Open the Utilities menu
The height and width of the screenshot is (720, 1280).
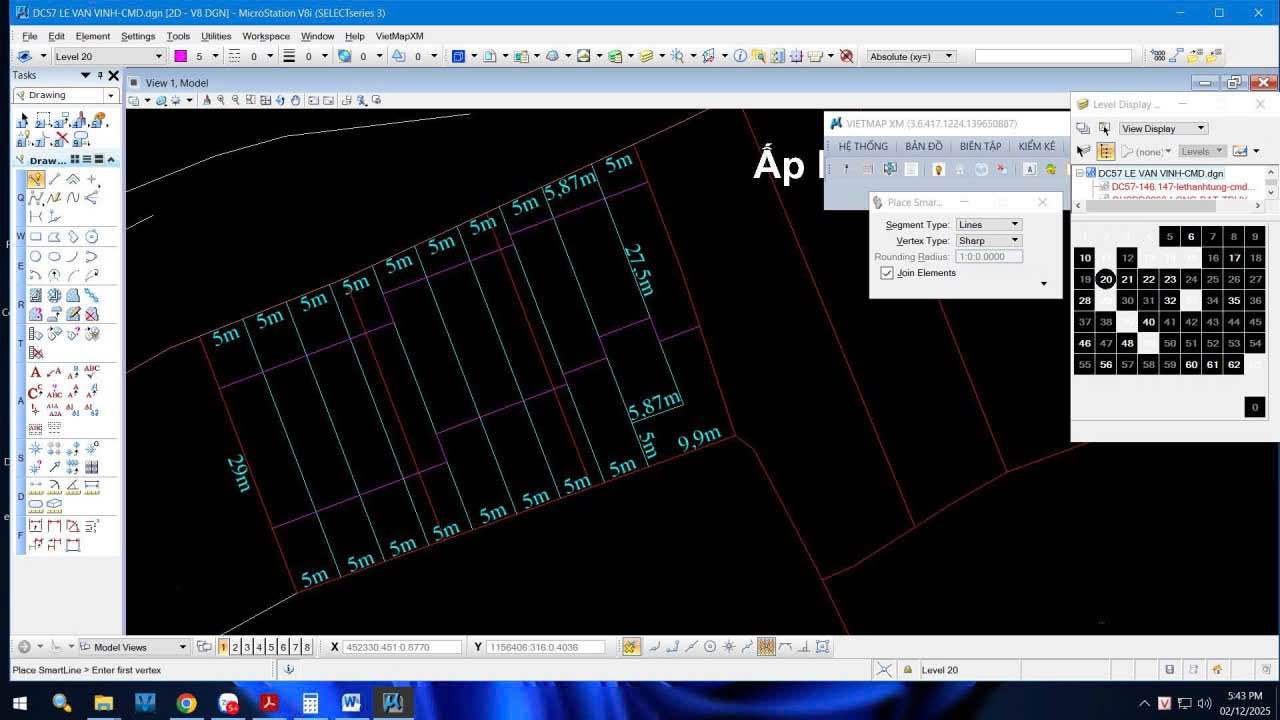click(216, 36)
